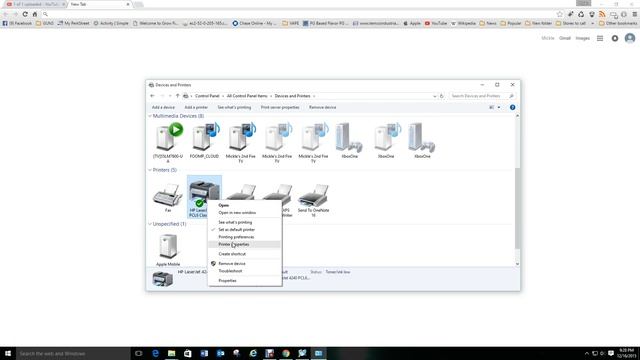Image resolution: width=640 pixels, height=360 pixels.
Task: Click Control Panel in the breadcrumb path
Action: [x=207, y=96]
